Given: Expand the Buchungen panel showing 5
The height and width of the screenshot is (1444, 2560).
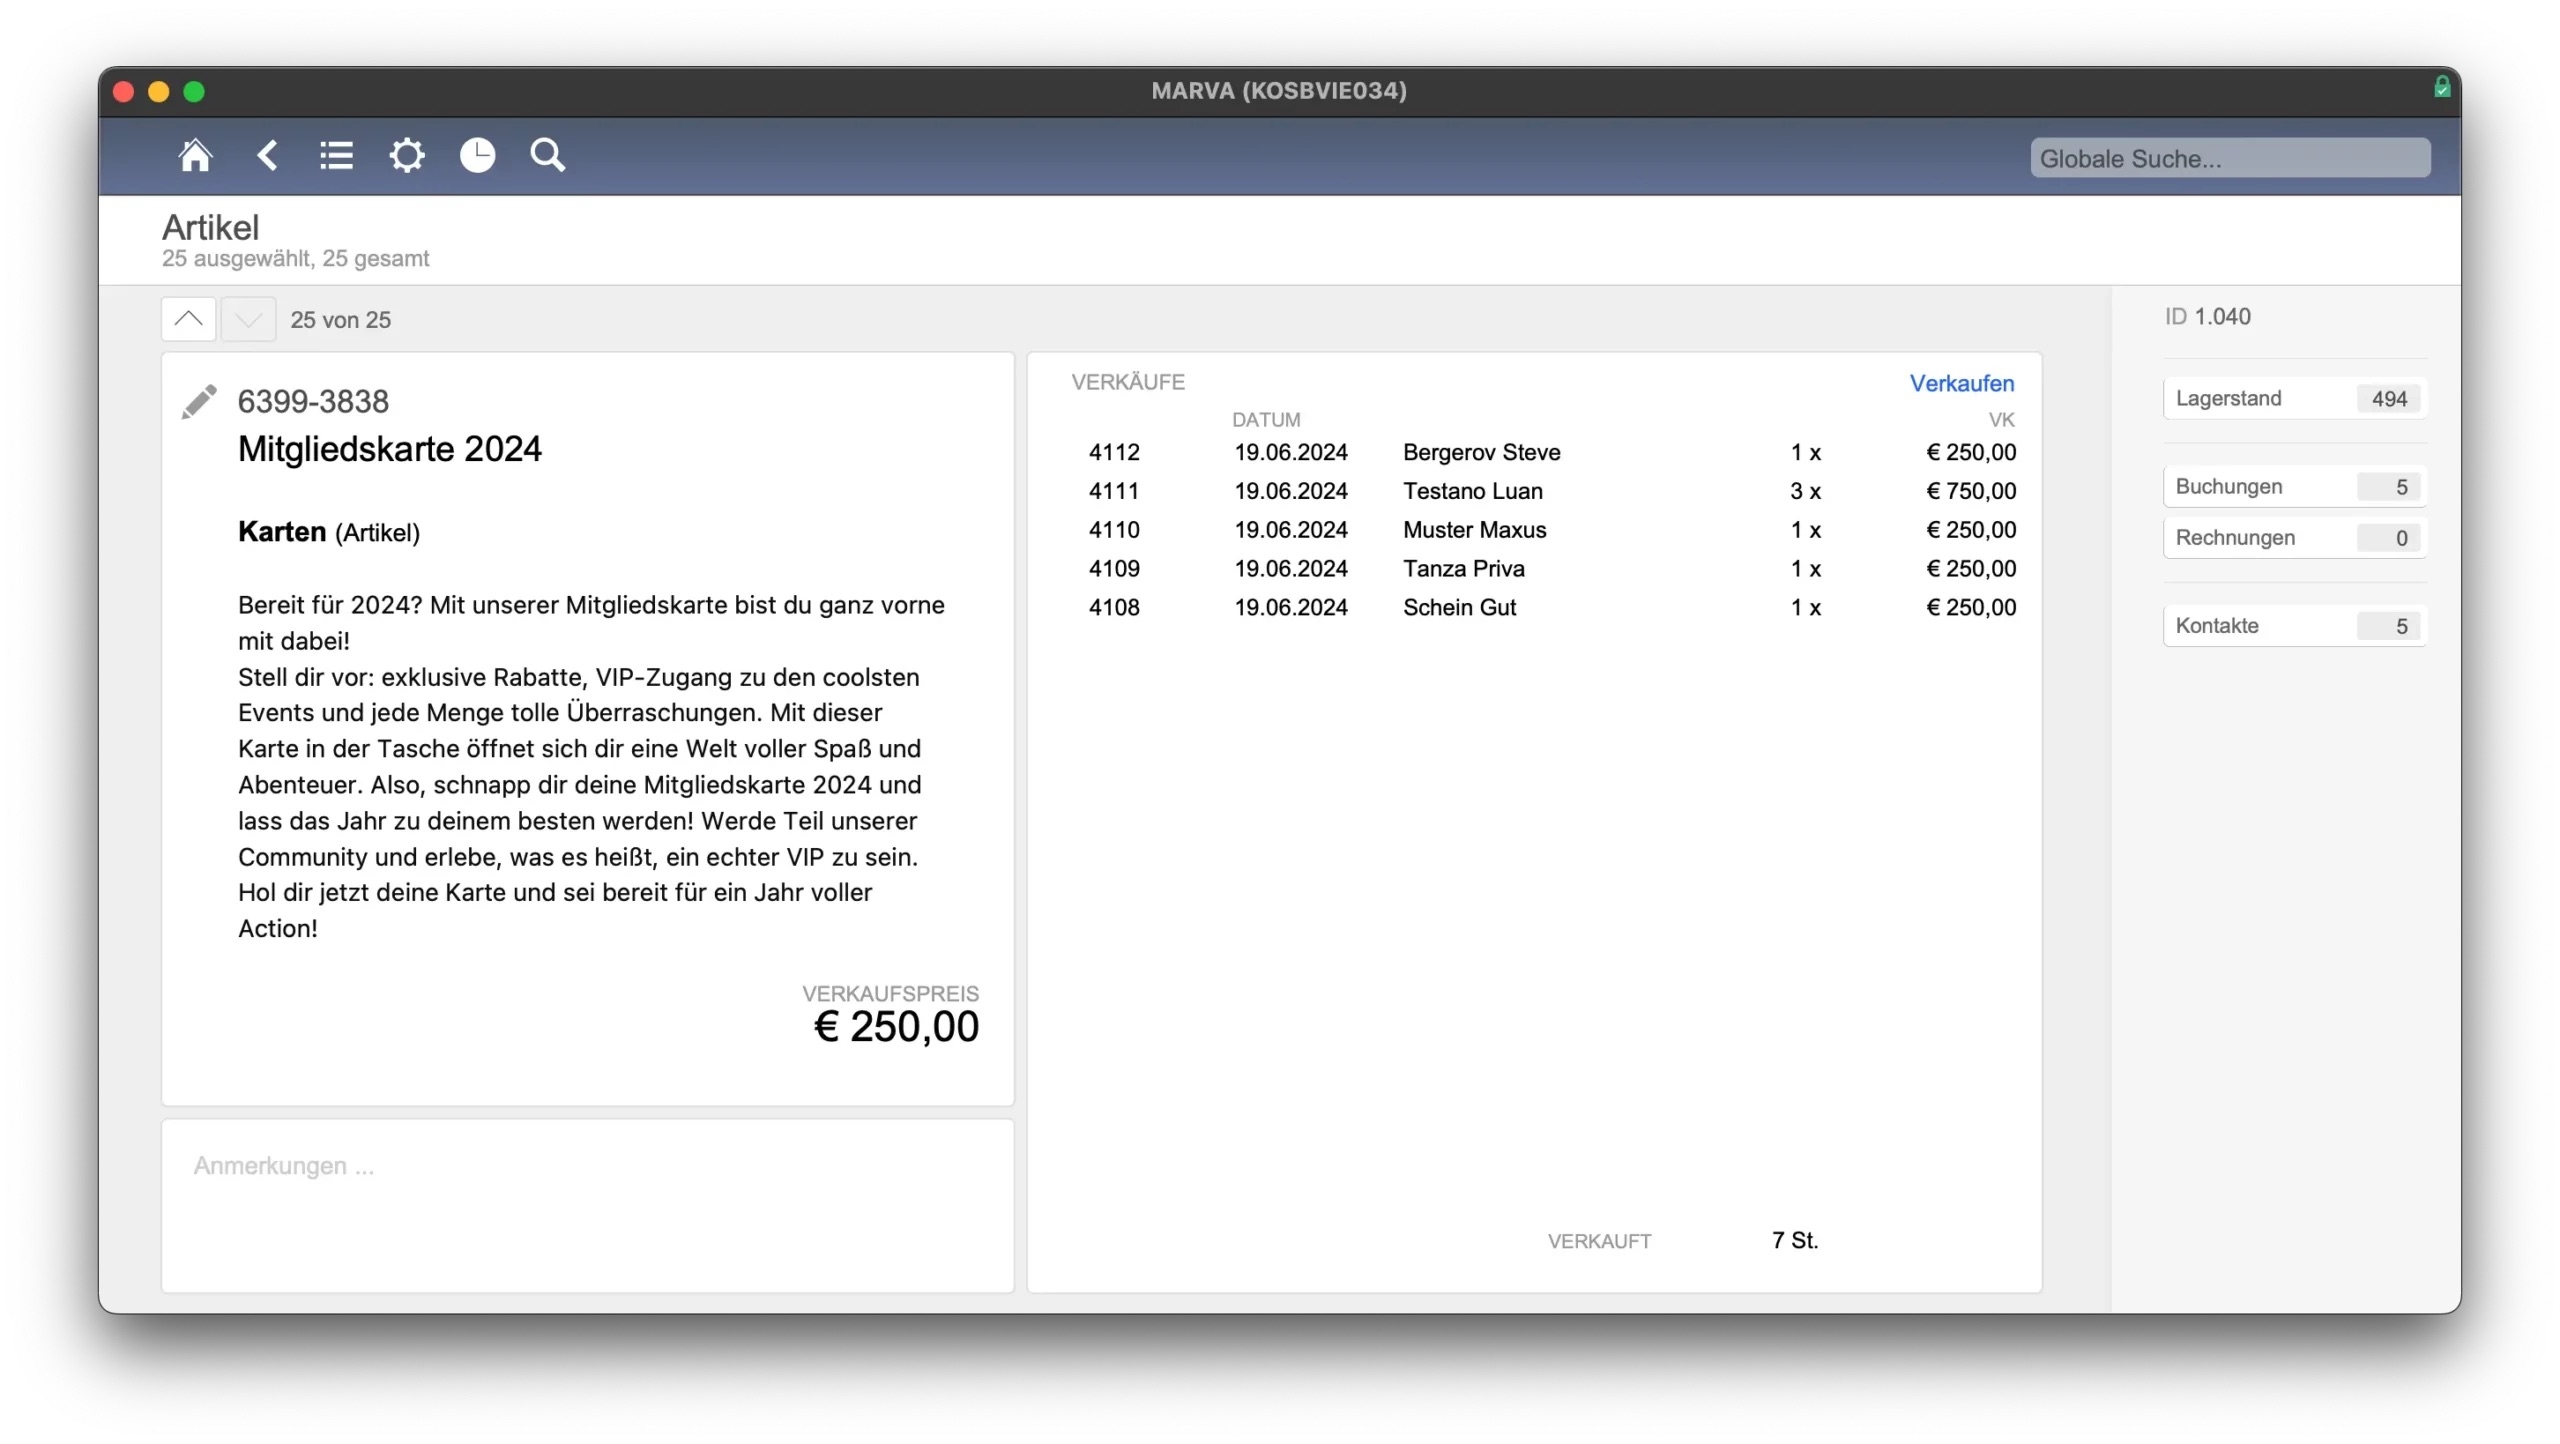Looking at the screenshot, I should 2294,486.
